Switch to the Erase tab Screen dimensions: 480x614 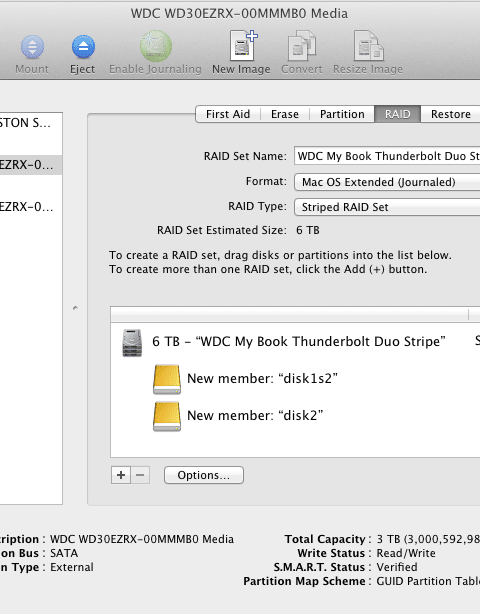coord(285,114)
